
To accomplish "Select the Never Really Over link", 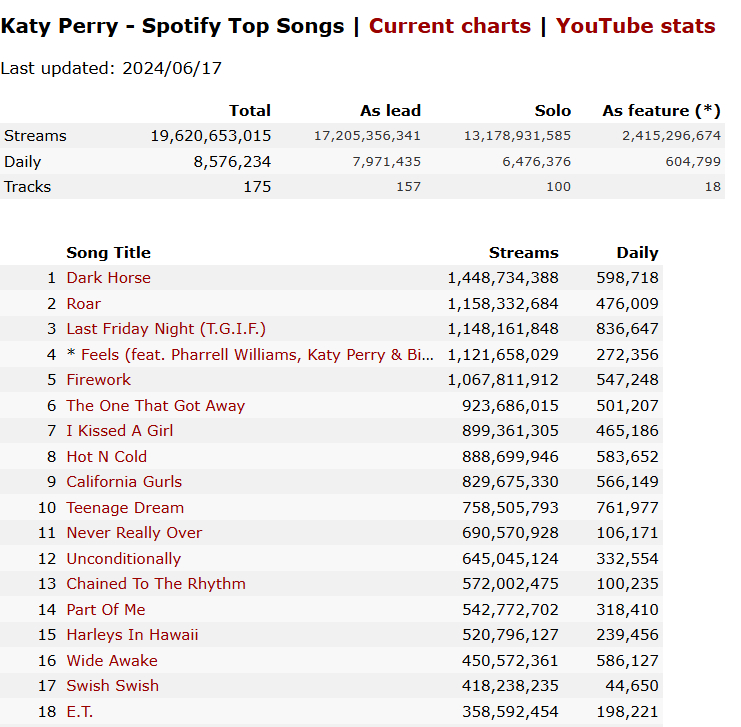I will coord(134,533).
